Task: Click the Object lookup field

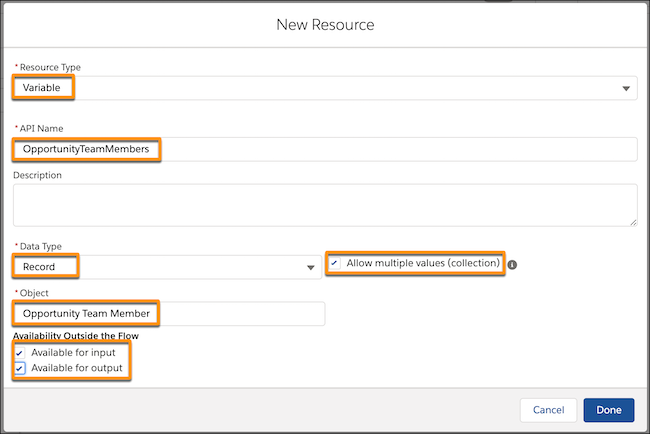Action: 169,314
